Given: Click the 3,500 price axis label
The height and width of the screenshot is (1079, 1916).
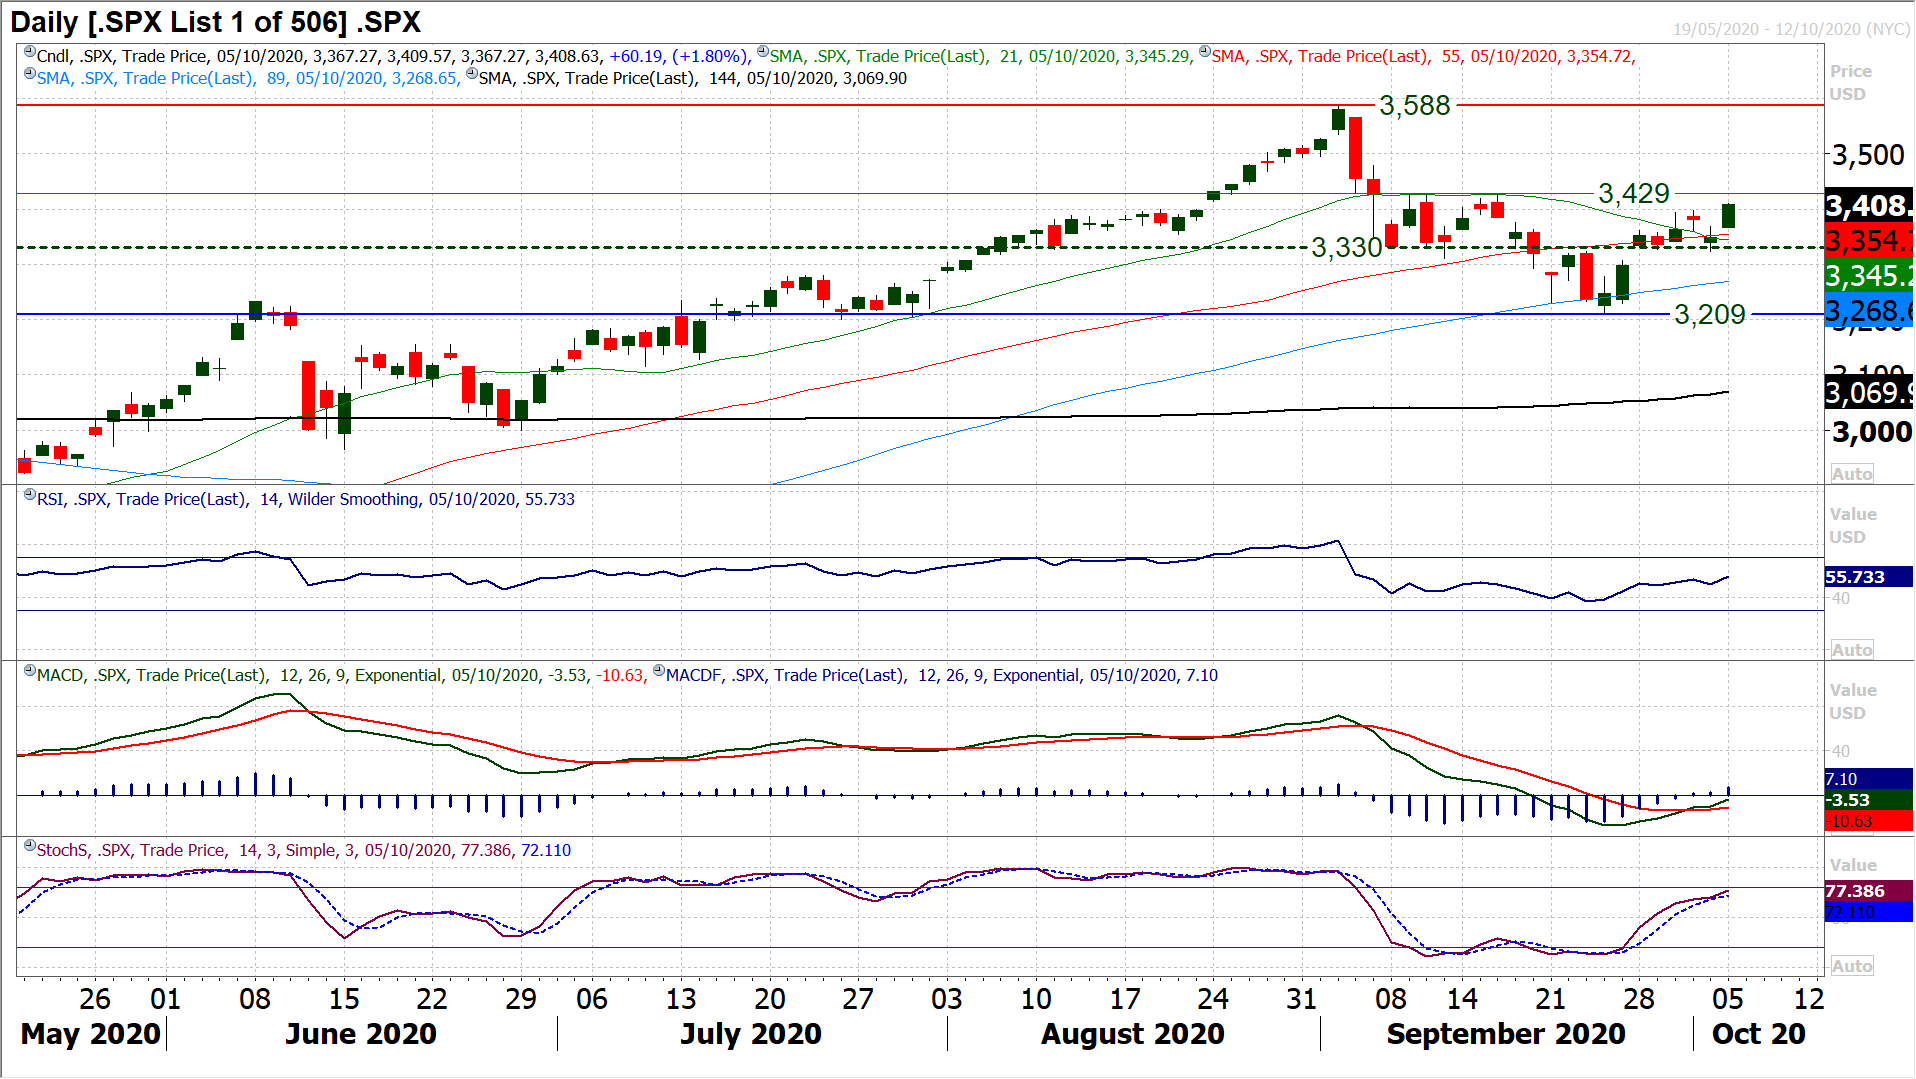Looking at the screenshot, I should [x=1868, y=155].
